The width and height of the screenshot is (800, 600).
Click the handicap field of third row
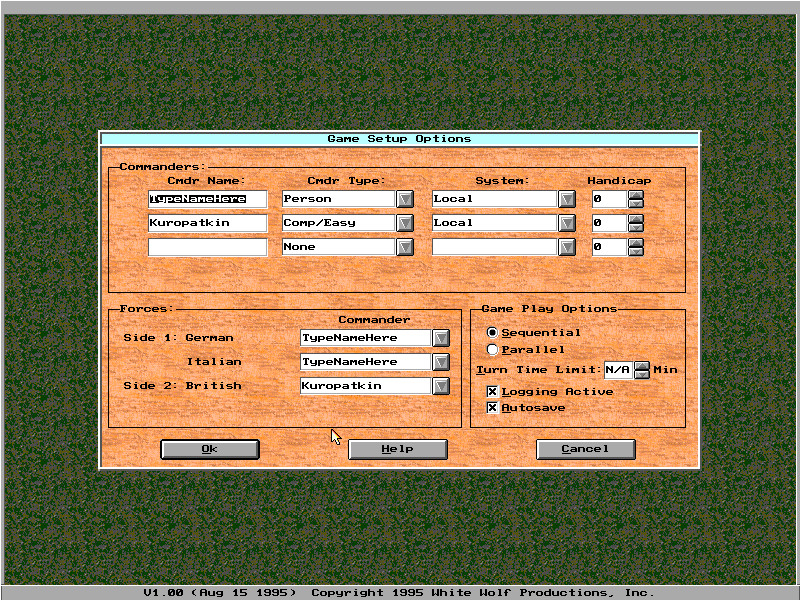click(609, 247)
